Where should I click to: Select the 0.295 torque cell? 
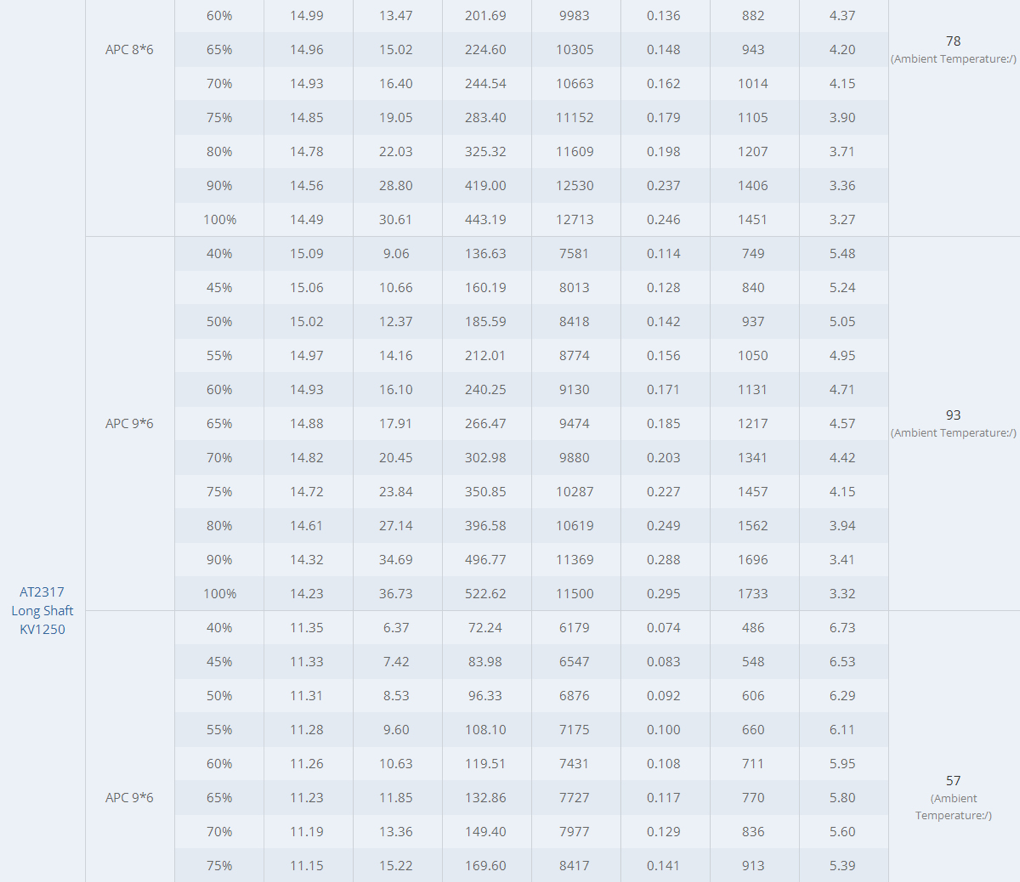[663, 594]
